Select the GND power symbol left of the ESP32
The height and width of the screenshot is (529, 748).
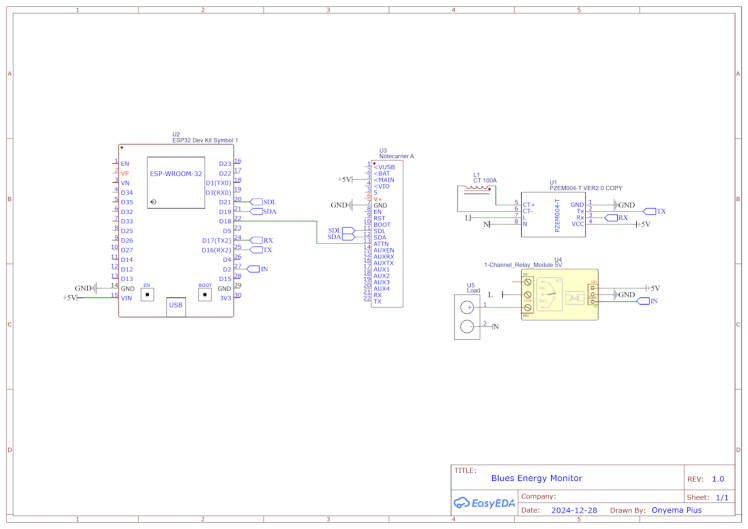pos(85,288)
